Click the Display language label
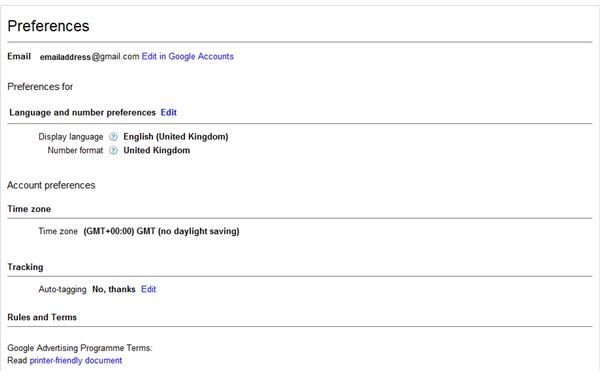This screenshot has height=376, width=600. [x=71, y=137]
